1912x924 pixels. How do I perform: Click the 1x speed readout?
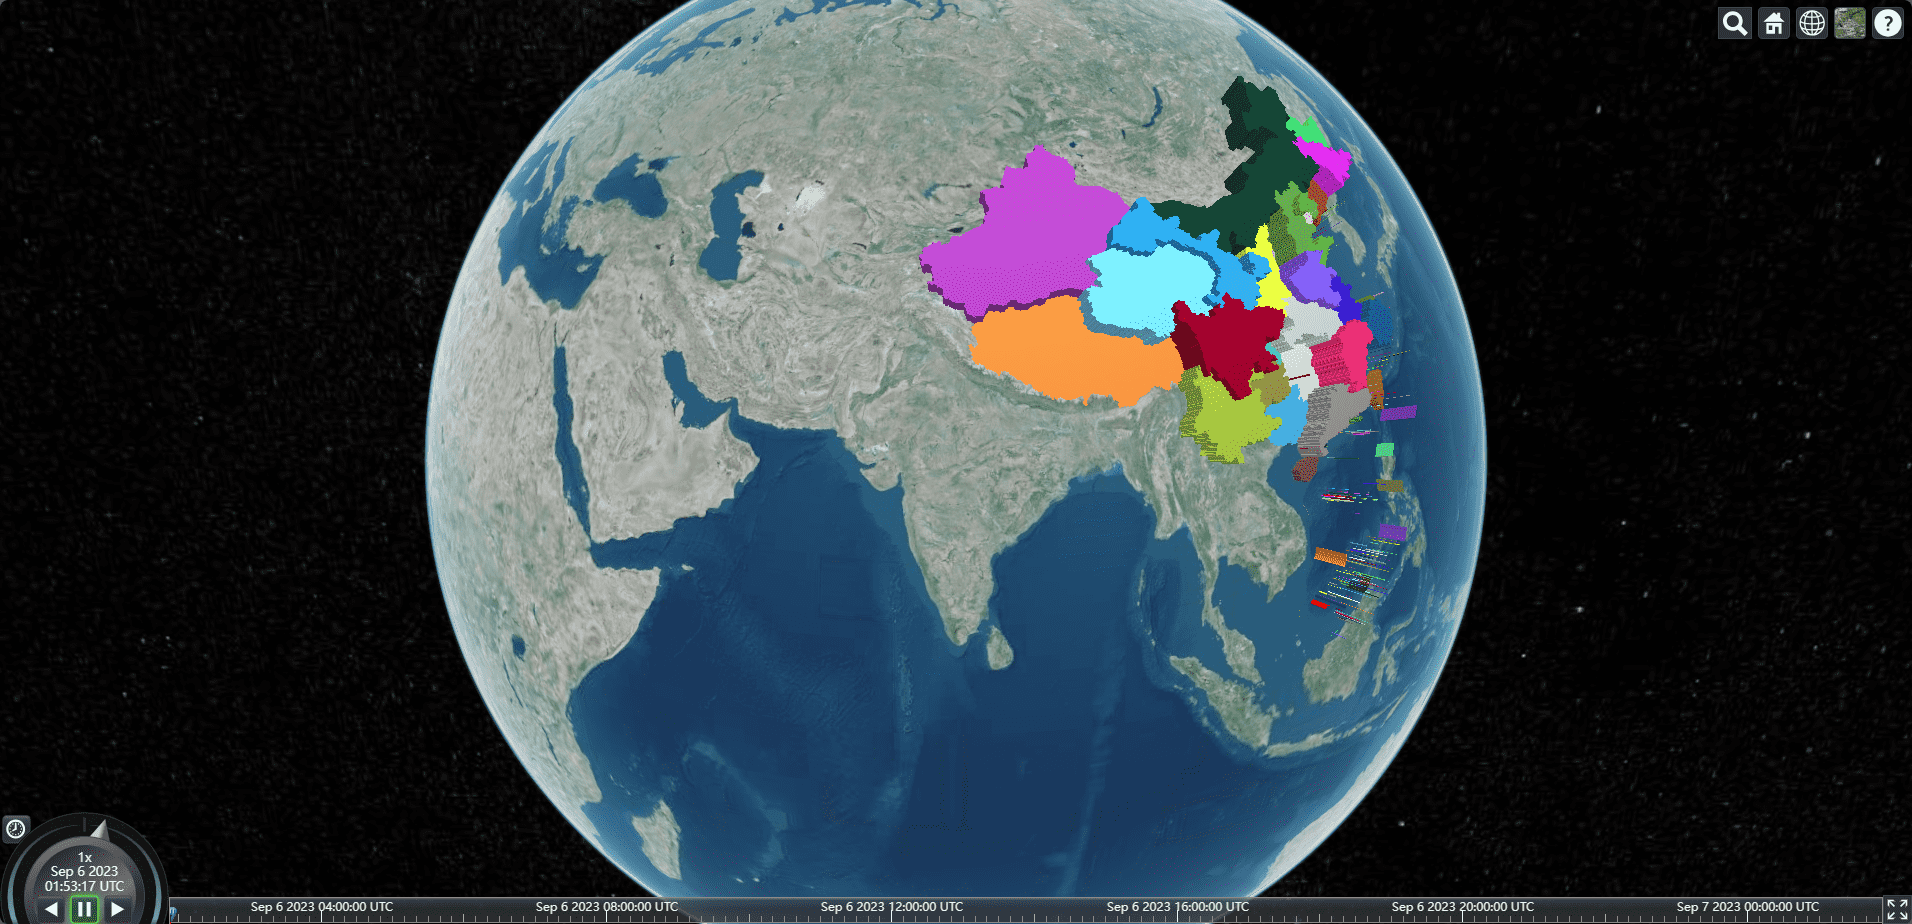tap(85, 857)
